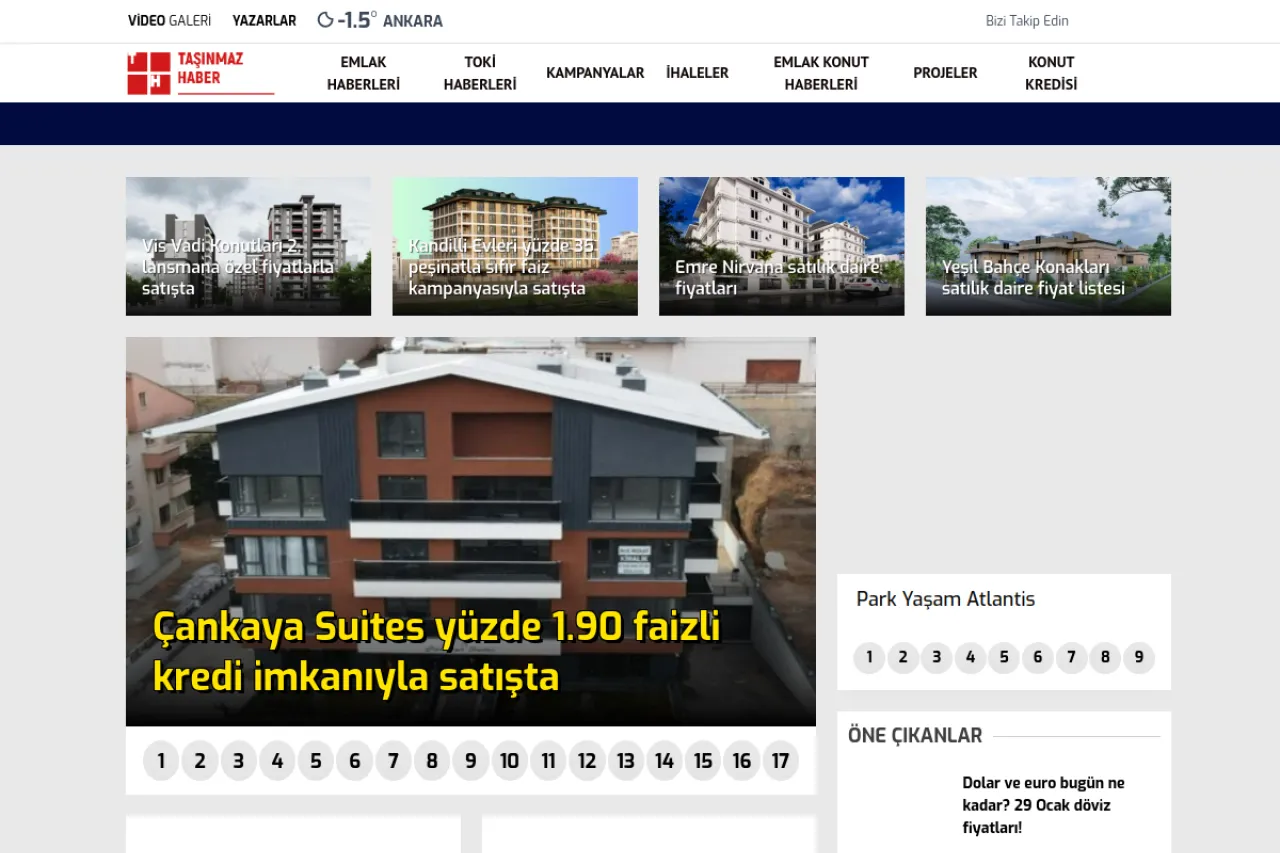
Task: Click the YAZARLAR link
Action: pyautogui.click(x=264, y=19)
